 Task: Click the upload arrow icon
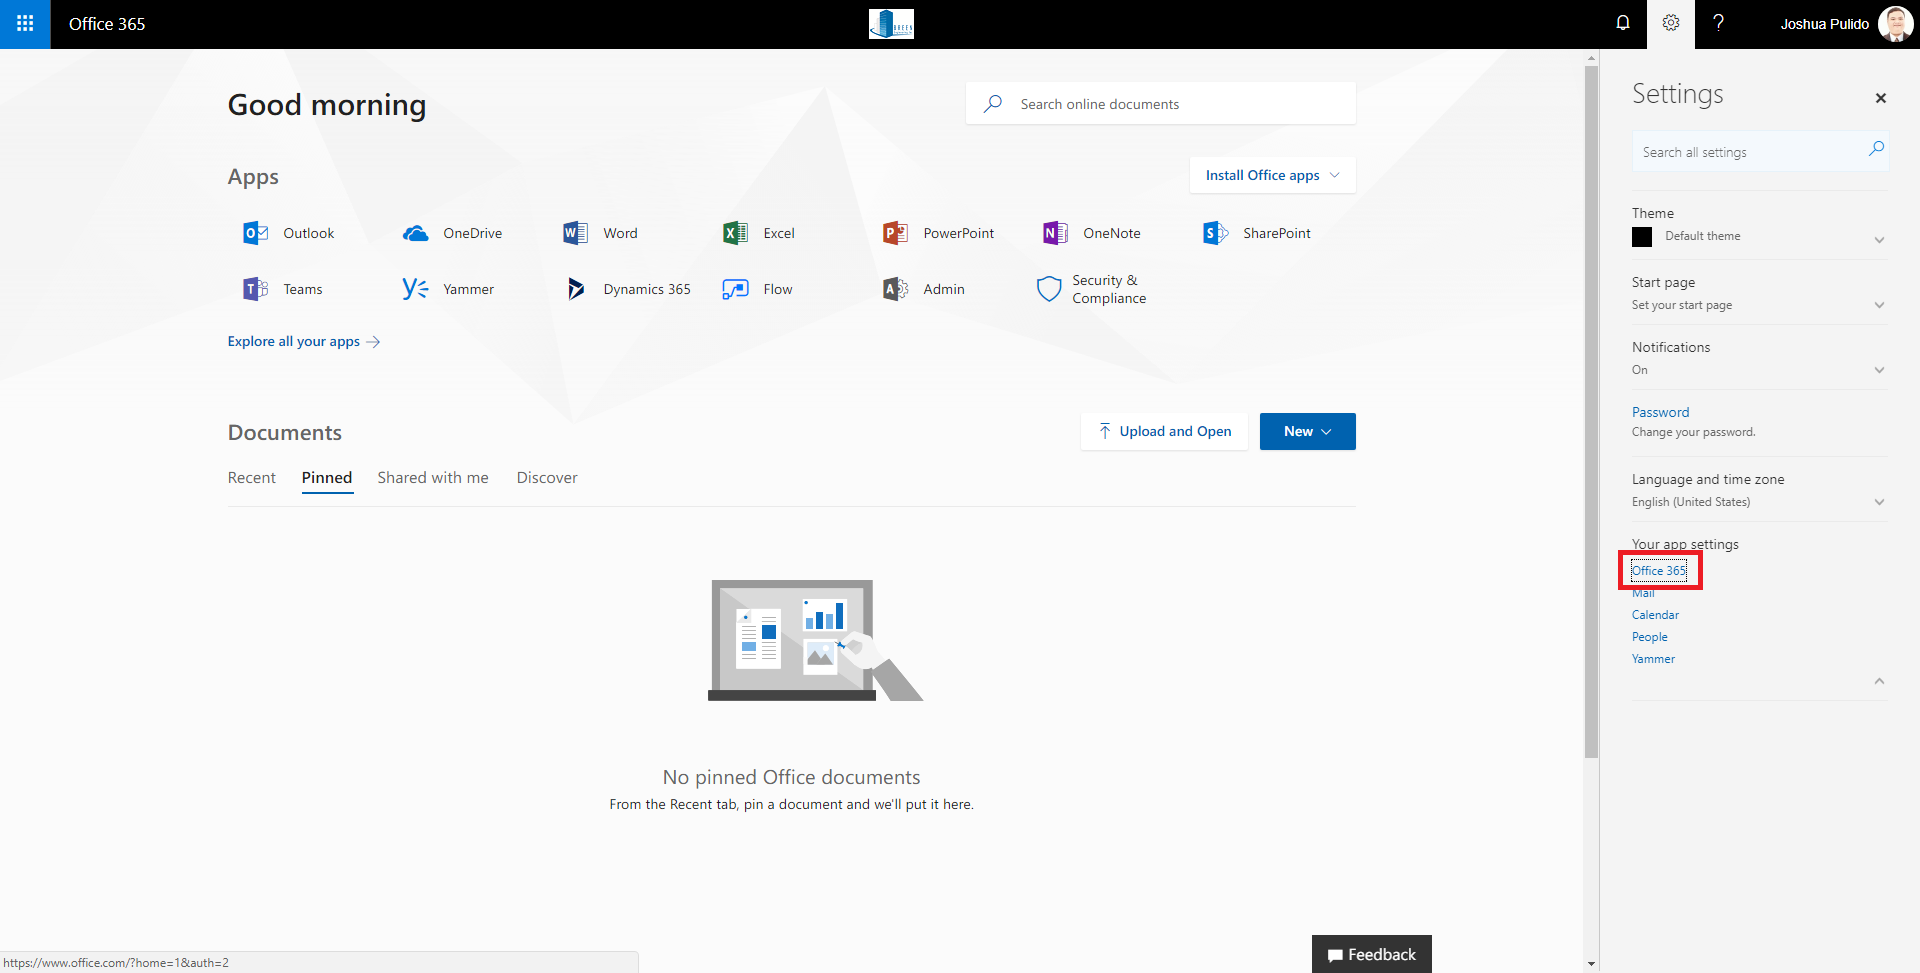click(x=1104, y=431)
